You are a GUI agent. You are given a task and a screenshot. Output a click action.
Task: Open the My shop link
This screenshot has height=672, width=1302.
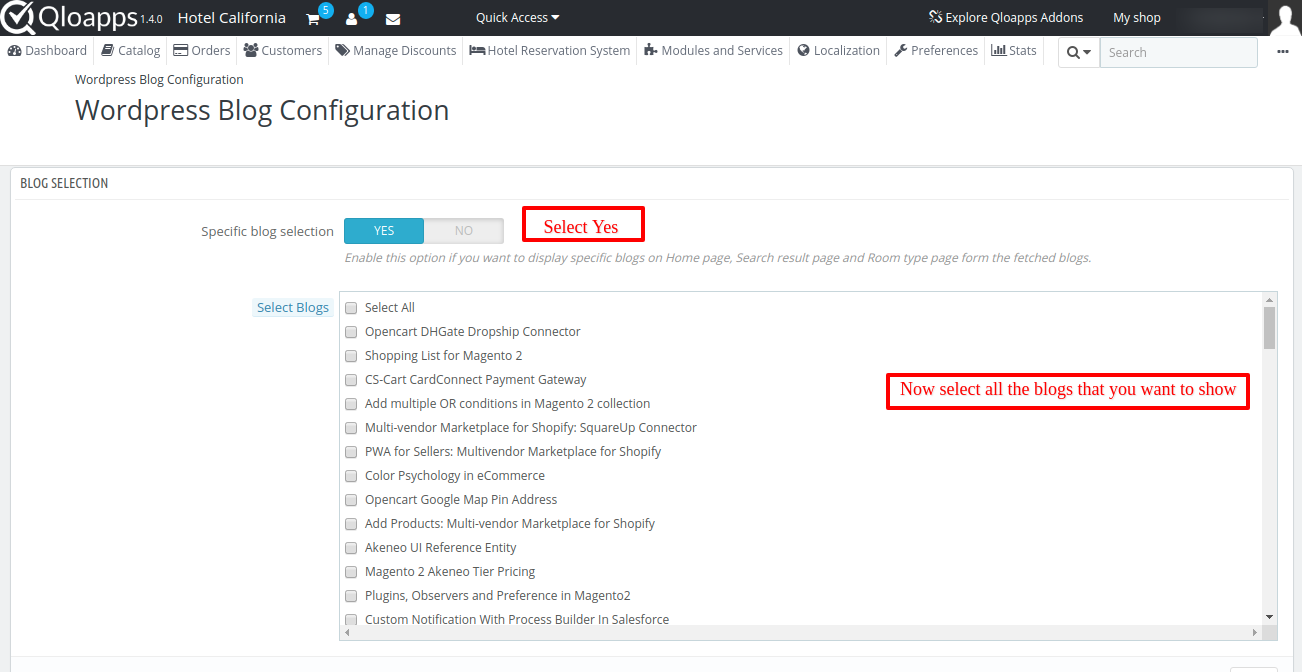pos(1137,17)
